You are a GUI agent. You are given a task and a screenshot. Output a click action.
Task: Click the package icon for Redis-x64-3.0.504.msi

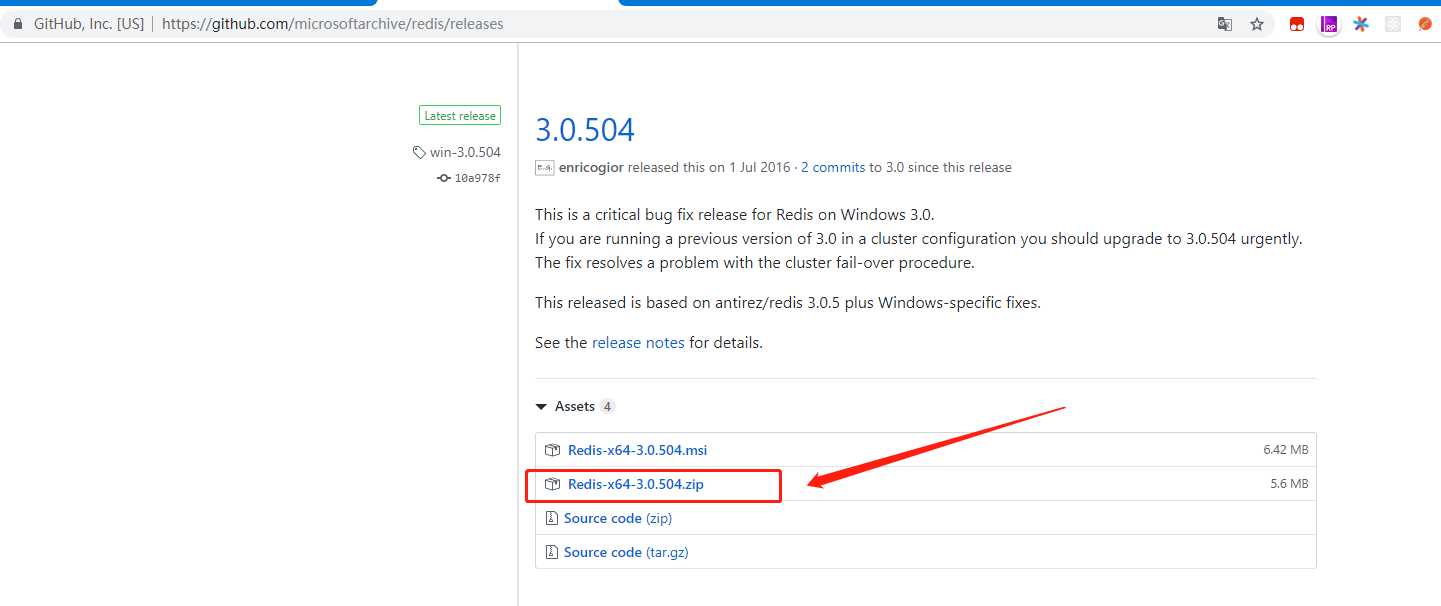tap(552, 450)
